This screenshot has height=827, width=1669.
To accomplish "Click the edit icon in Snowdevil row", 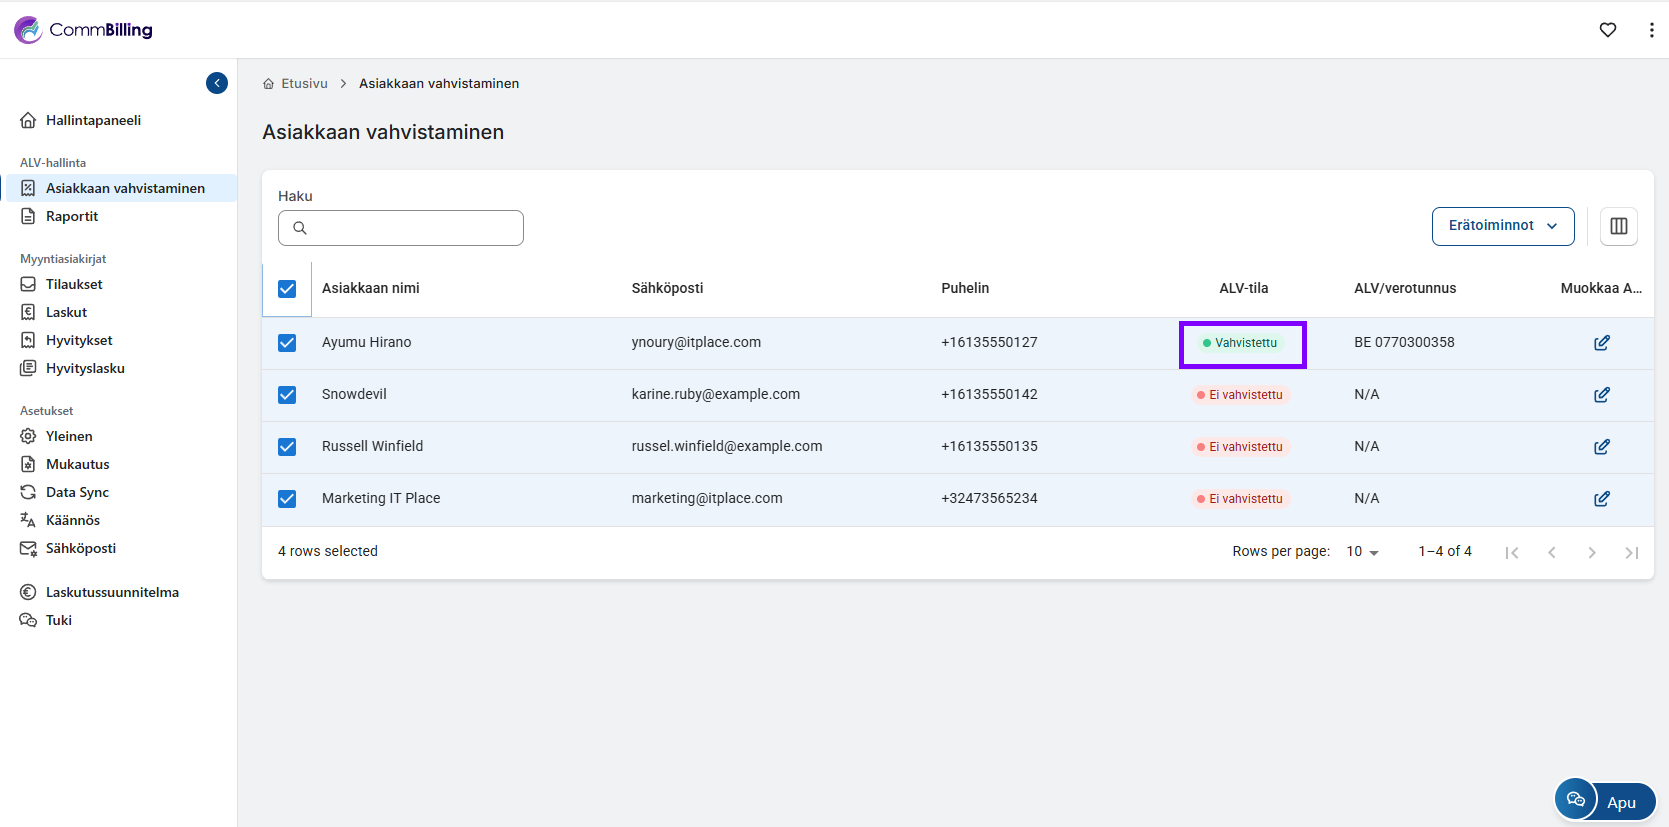I will 1601,395.
